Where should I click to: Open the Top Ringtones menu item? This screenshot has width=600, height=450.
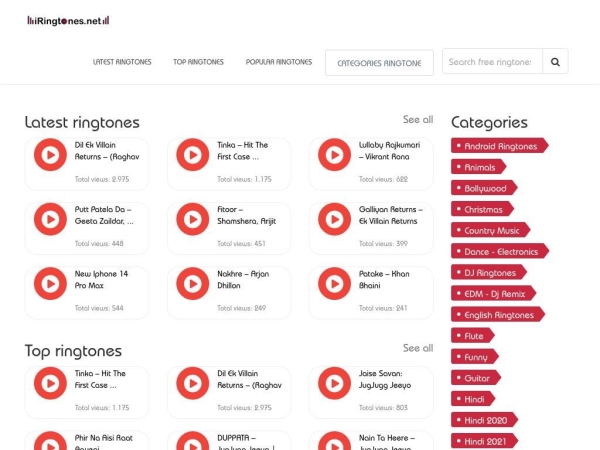[x=198, y=62]
